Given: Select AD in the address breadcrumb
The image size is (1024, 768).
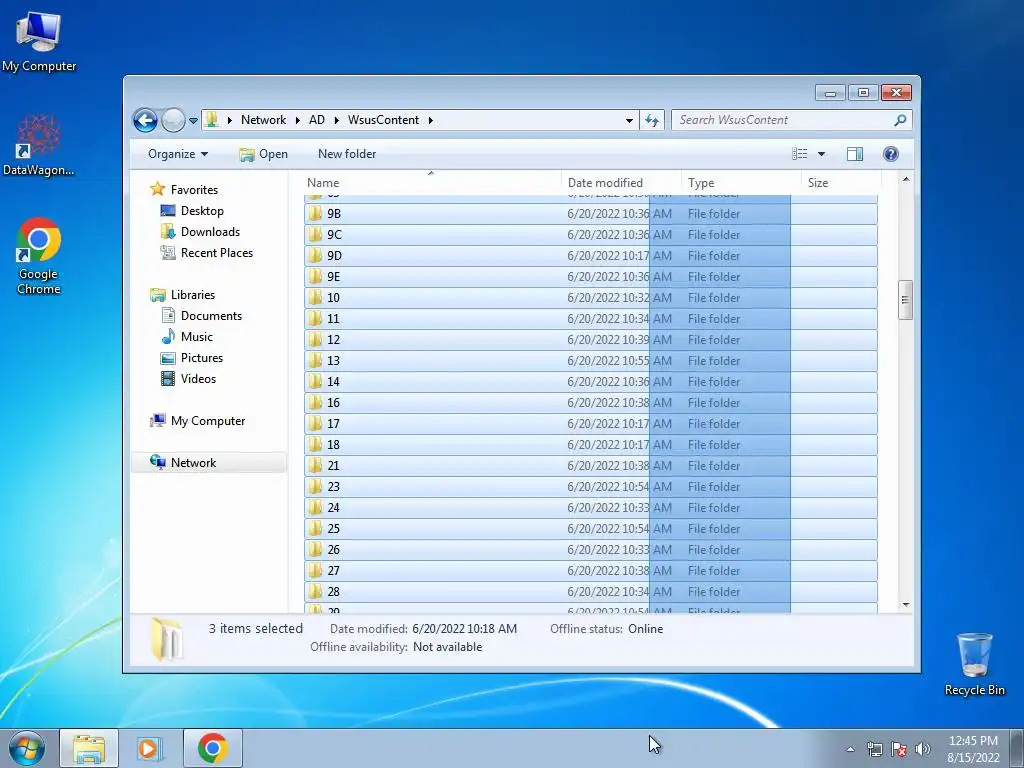Looking at the screenshot, I should pos(317,120).
